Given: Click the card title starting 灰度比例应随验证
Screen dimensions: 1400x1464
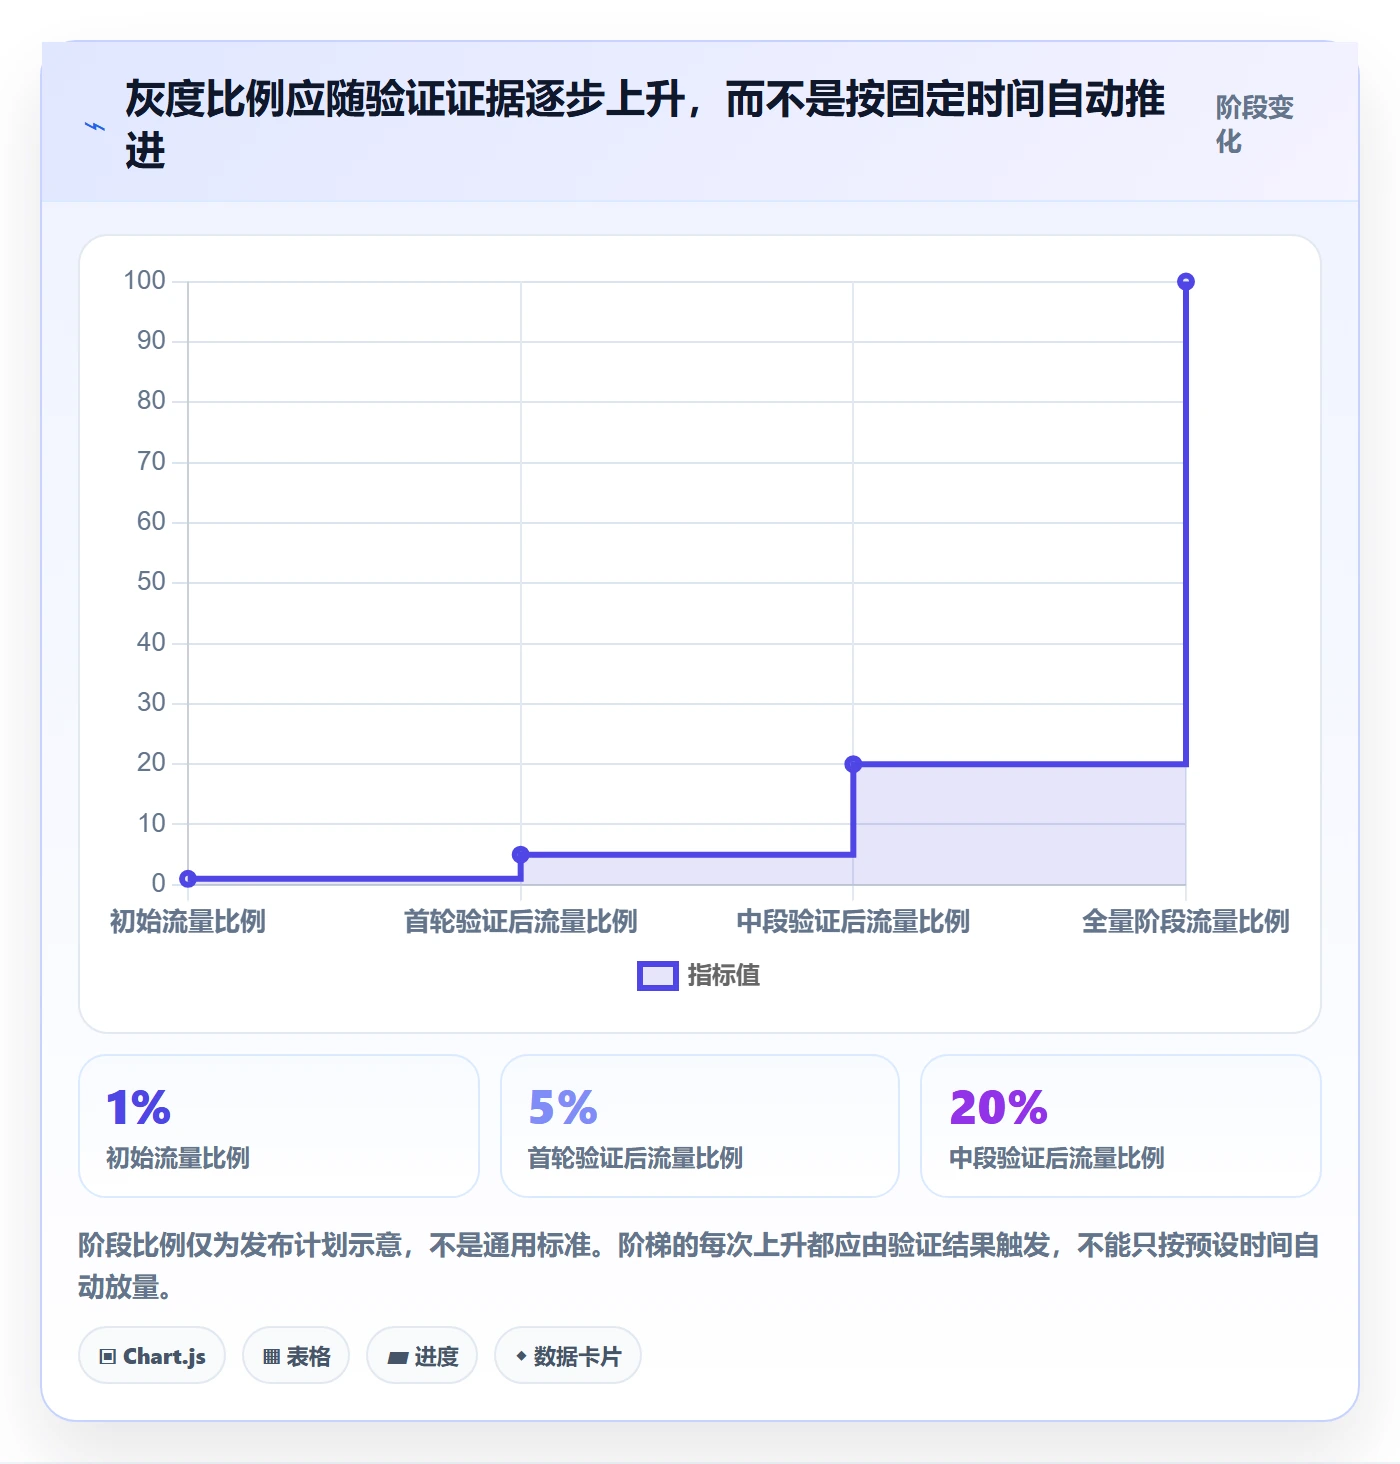Looking at the screenshot, I should pyautogui.click(x=645, y=125).
